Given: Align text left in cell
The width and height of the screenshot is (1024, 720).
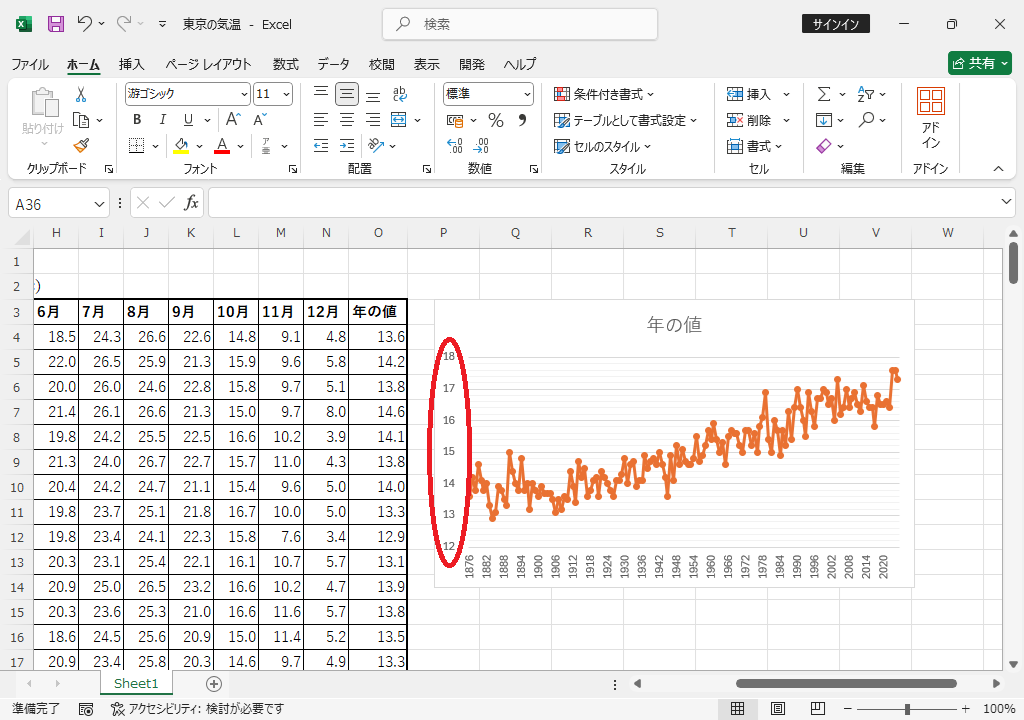Looking at the screenshot, I should click(x=321, y=120).
